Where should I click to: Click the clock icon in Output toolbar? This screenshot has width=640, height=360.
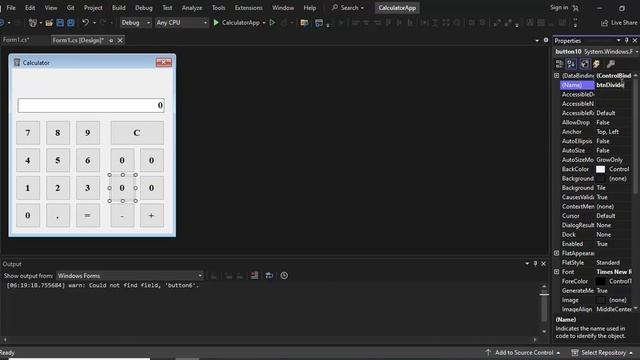pyautogui.click(x=284, y=276)
